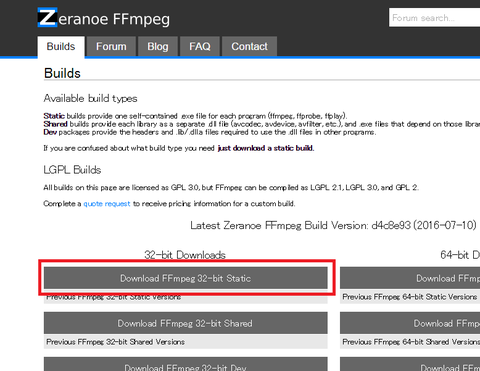Viewport: 480px width, 371px height.
Task: Click 'just download a static build' link
Action: click(x=265, y=148)
